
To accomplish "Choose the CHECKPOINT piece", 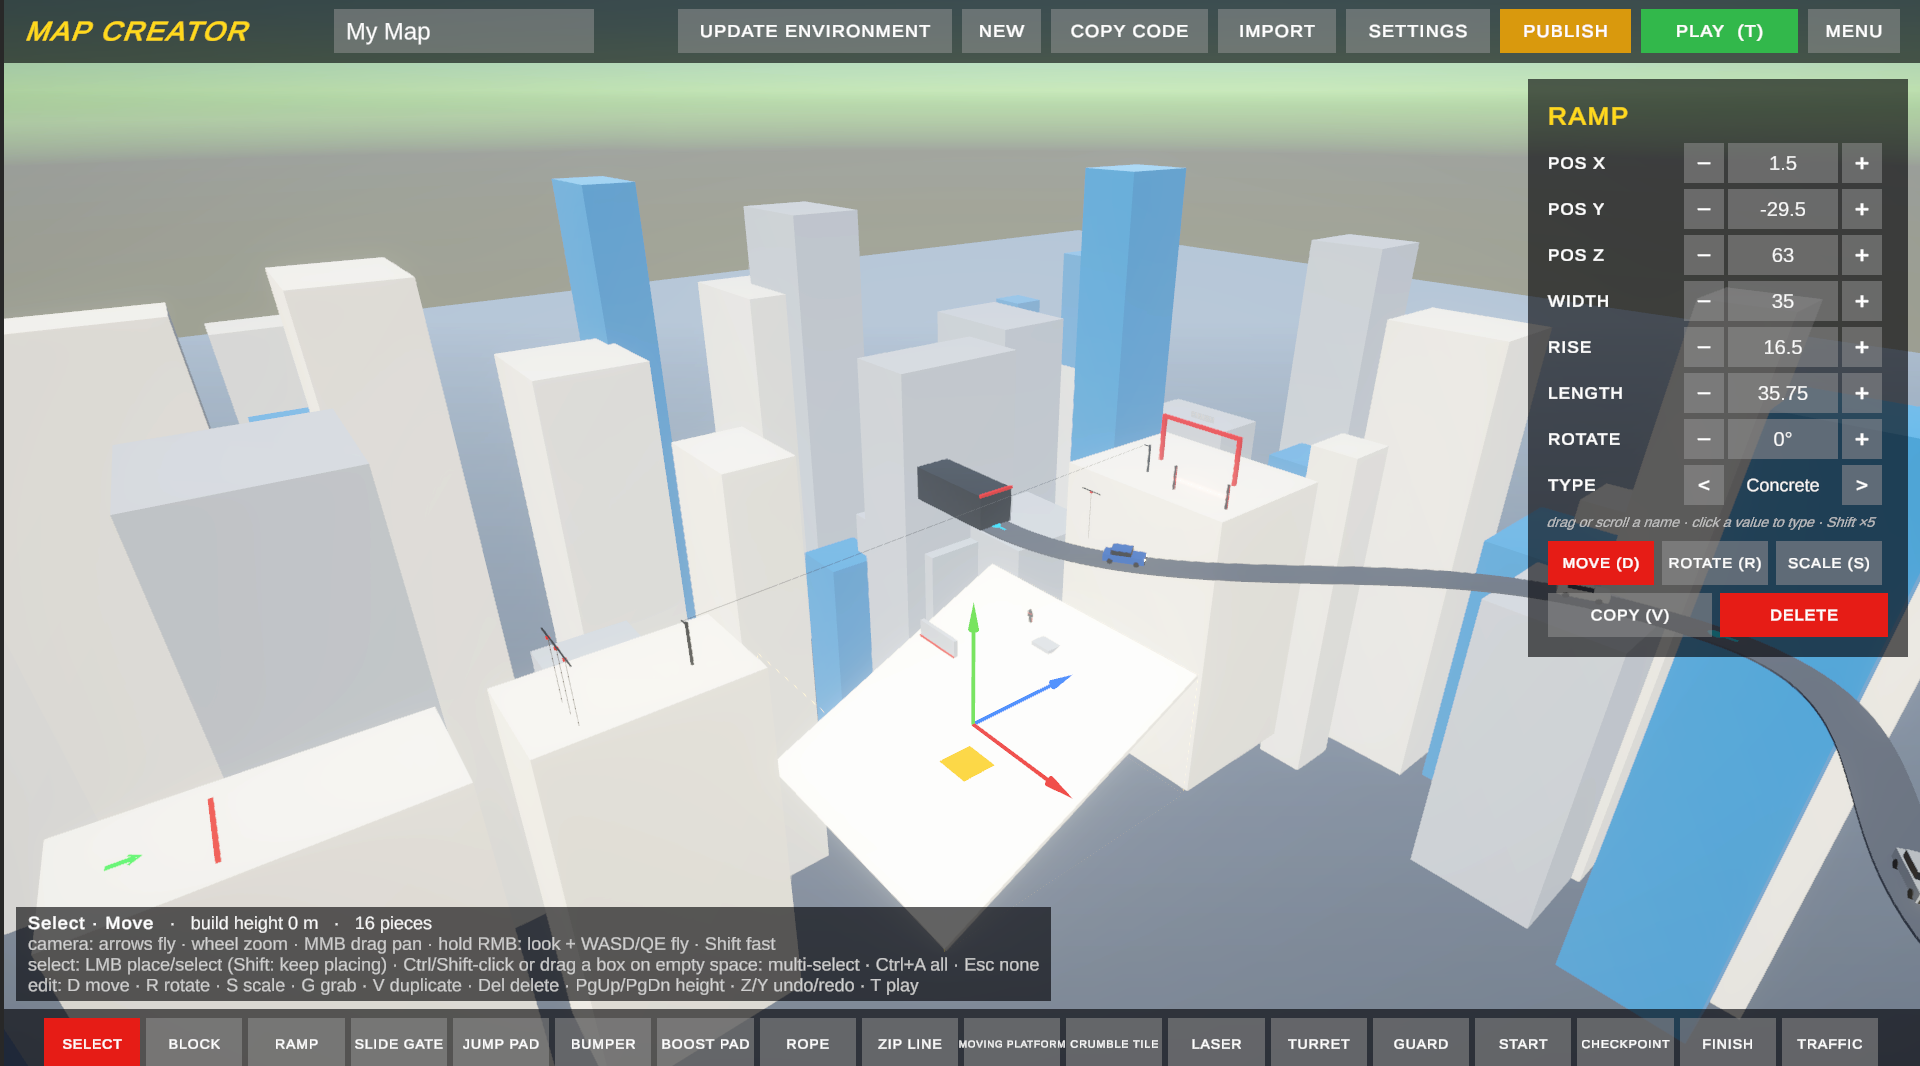I will [1625, 1043].
